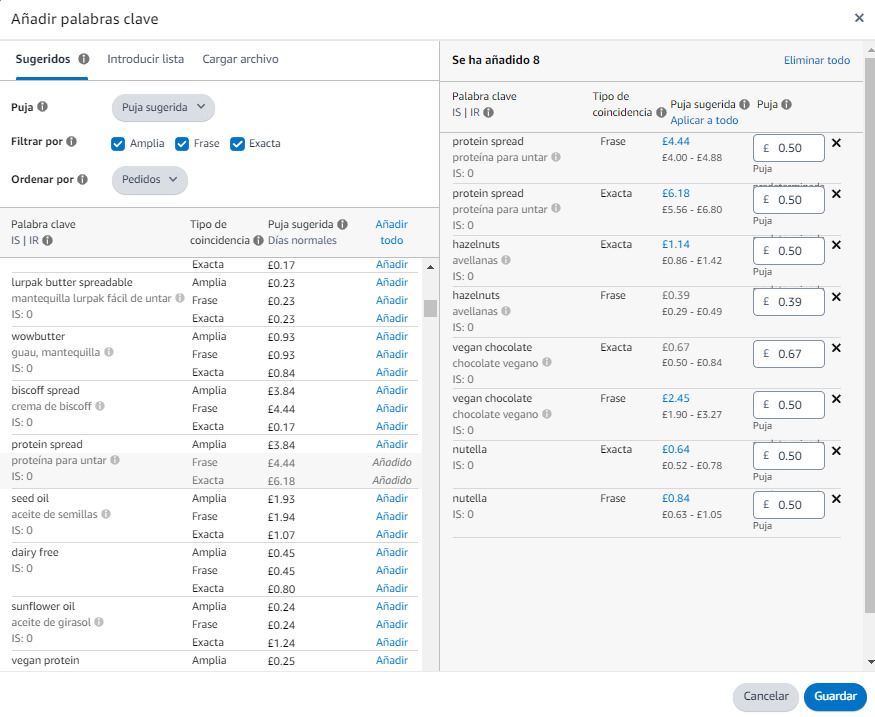The width and height of the screenshot is (875, 717).
Task: Click info icon beside Ordenar por
Action: tap(83, 179)
